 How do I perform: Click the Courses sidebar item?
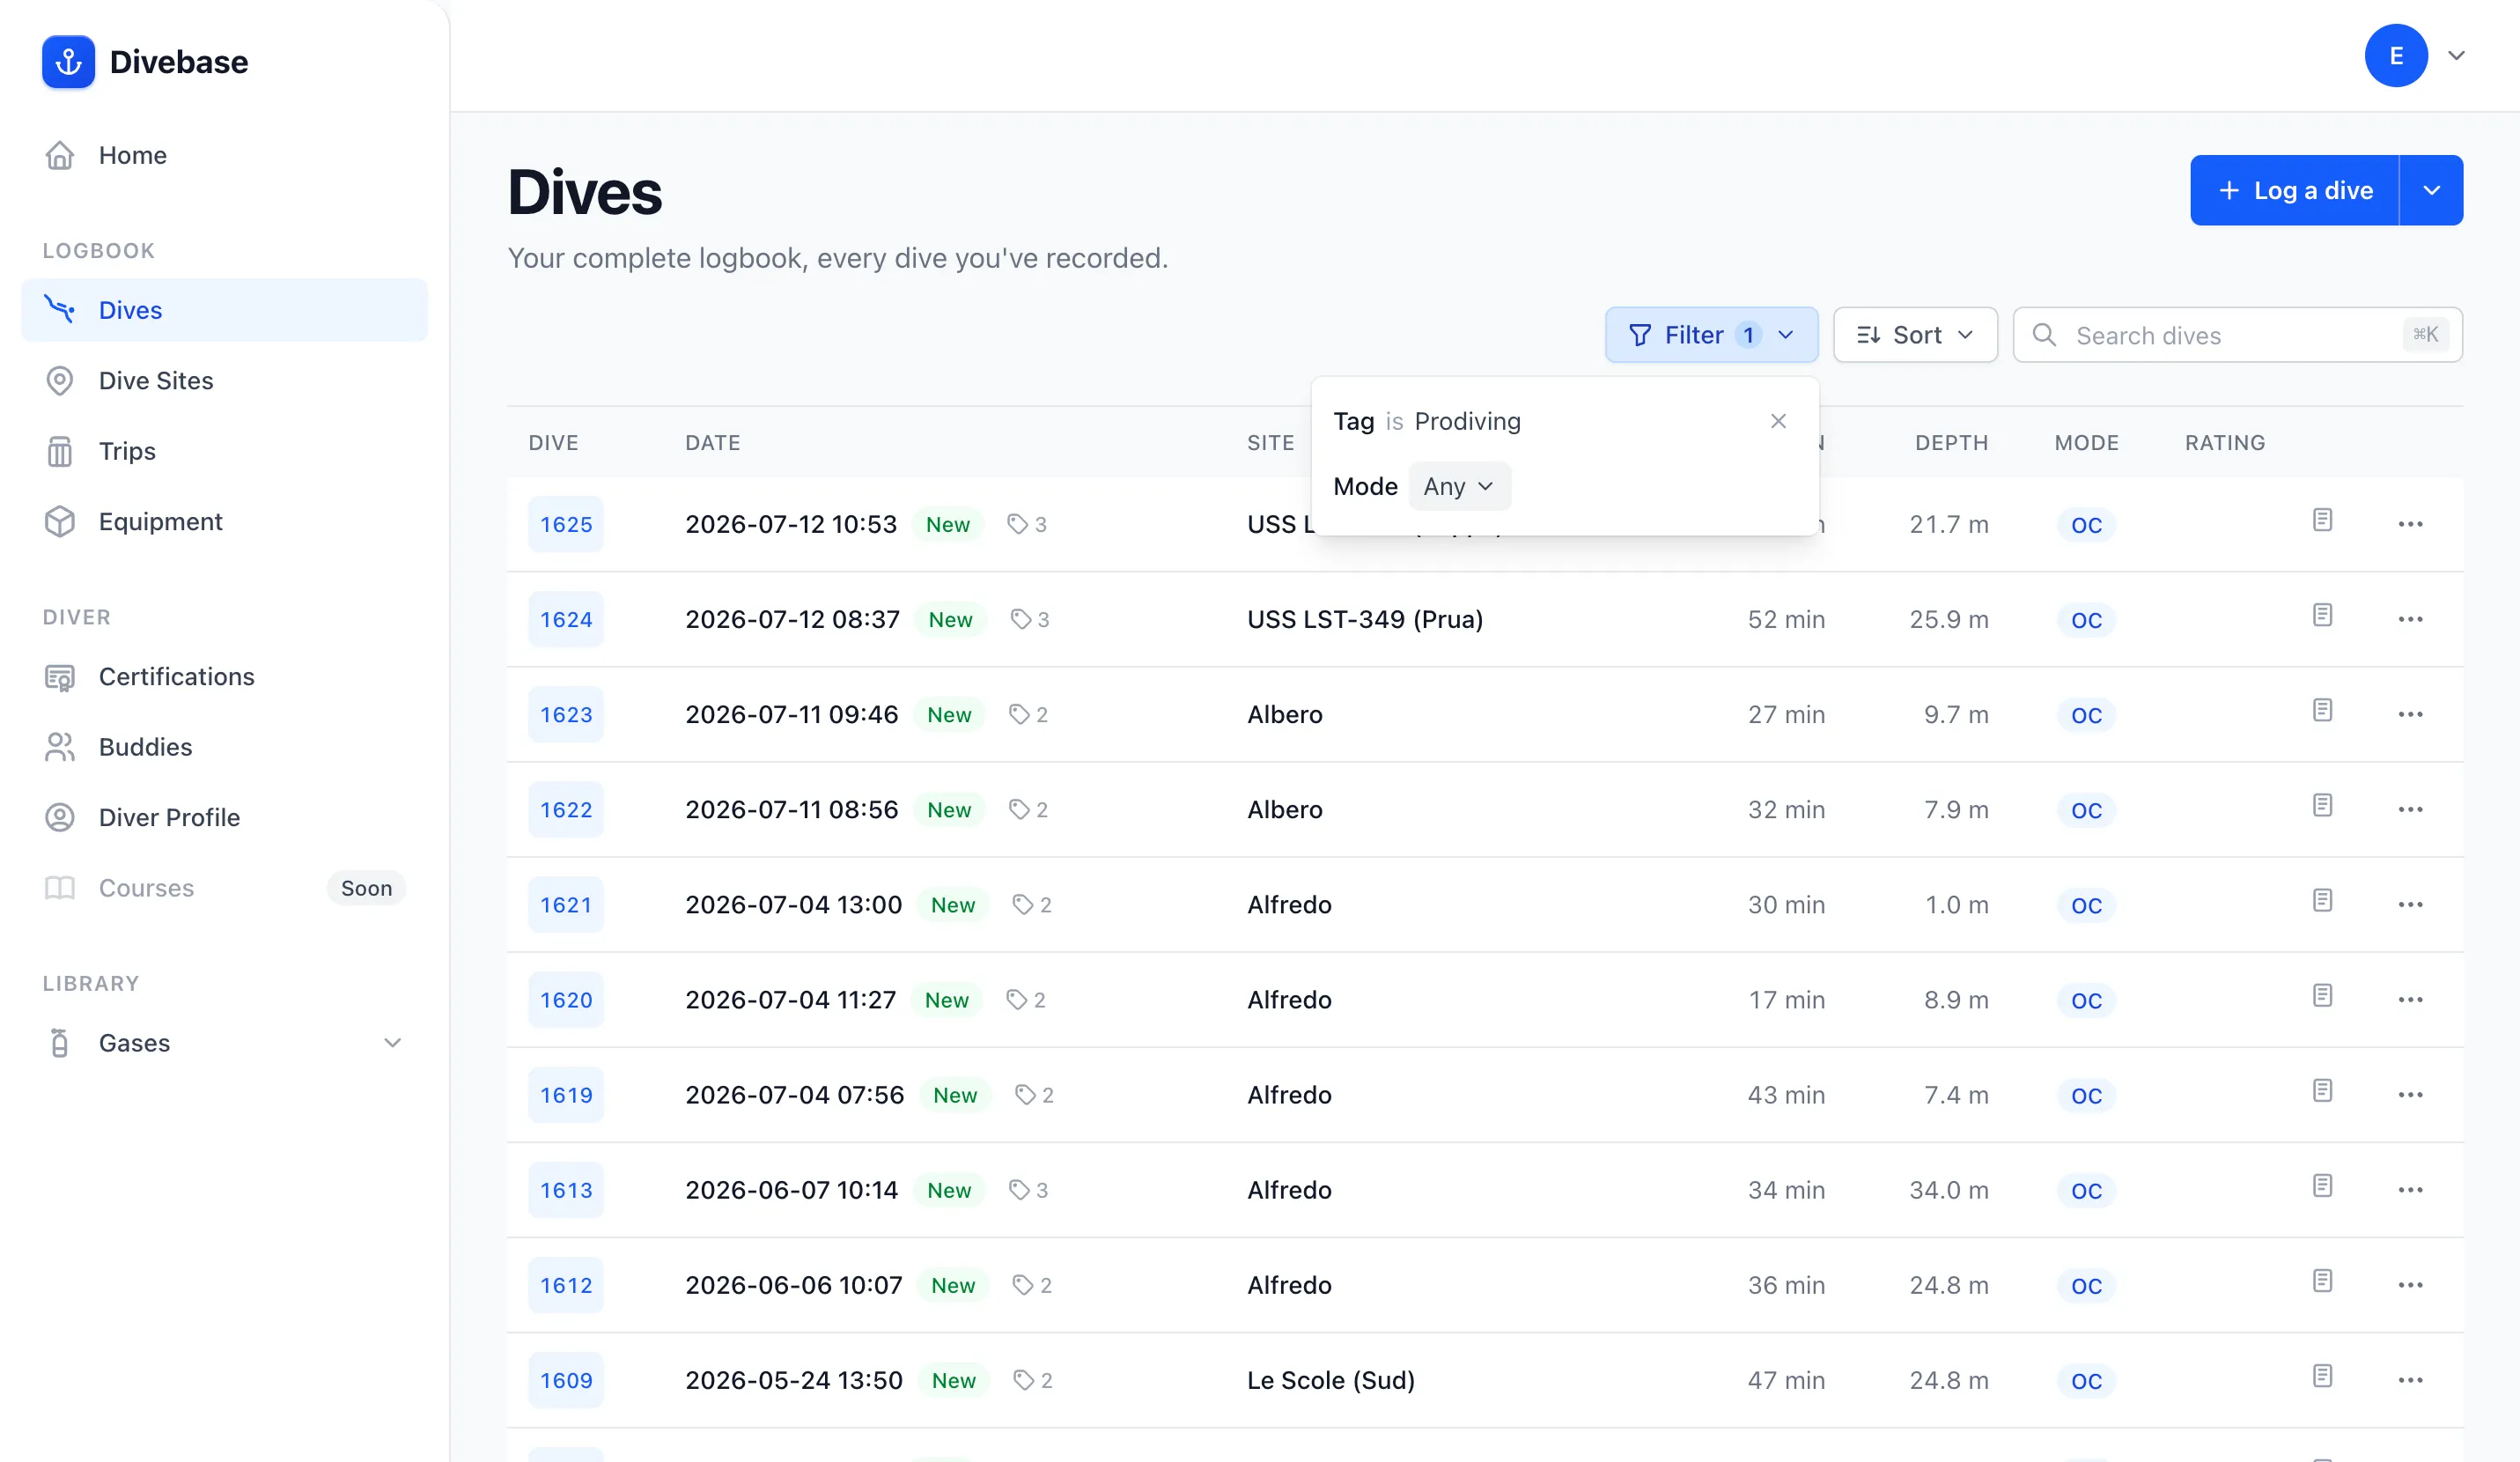pos(224,888)
